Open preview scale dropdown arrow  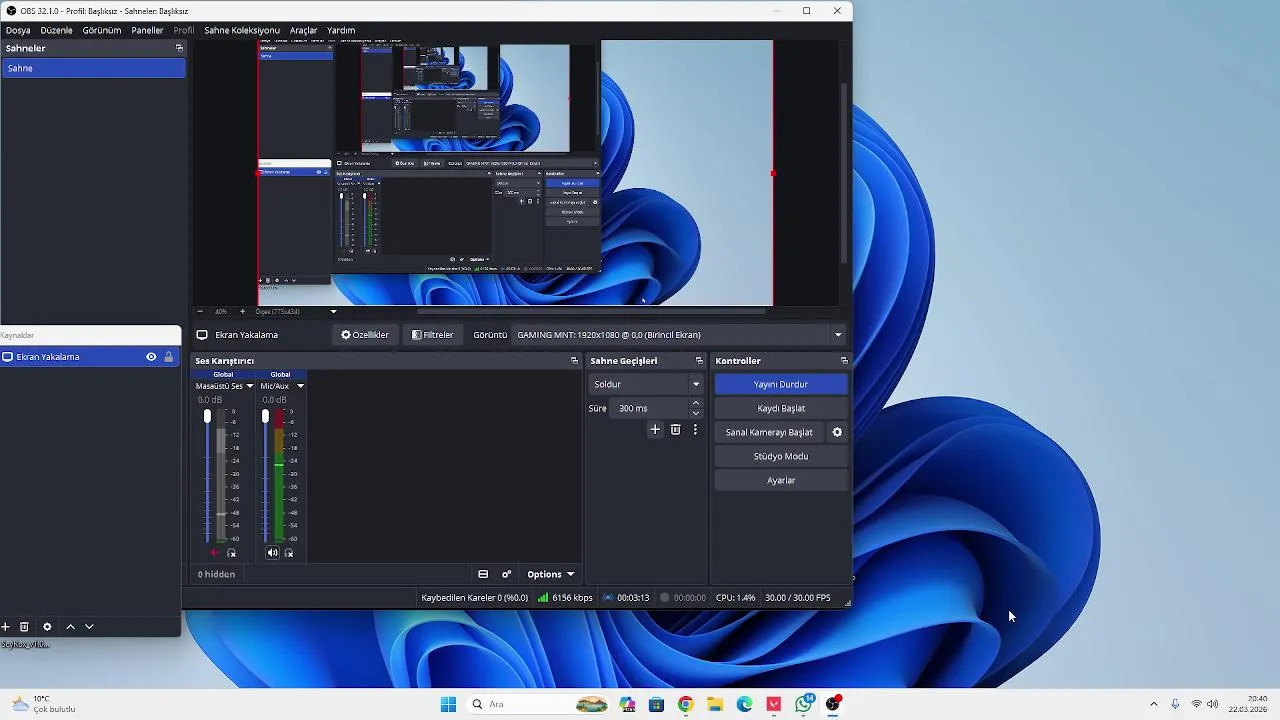334,311
